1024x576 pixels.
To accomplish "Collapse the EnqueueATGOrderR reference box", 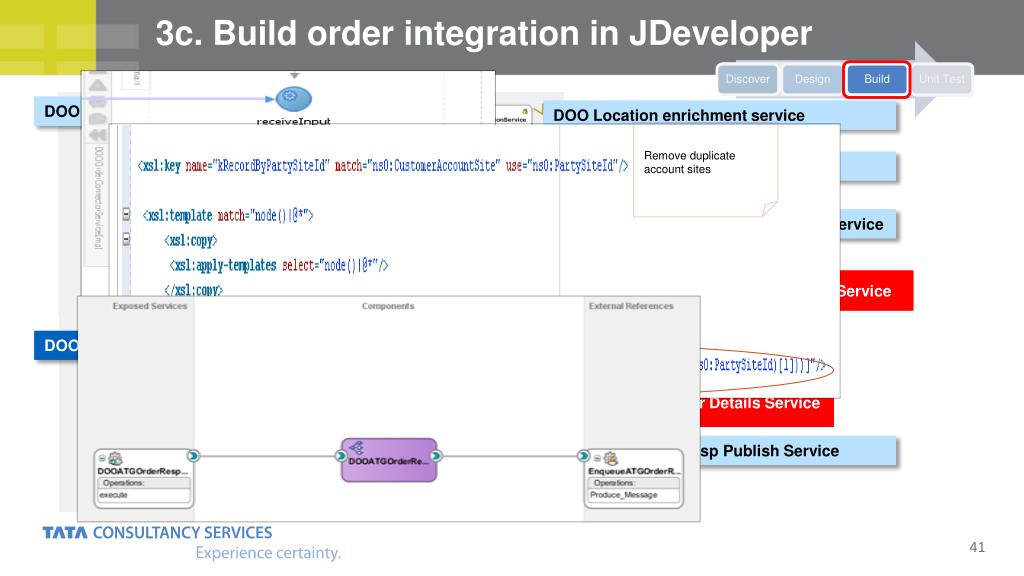I will [x=597, y=458].
